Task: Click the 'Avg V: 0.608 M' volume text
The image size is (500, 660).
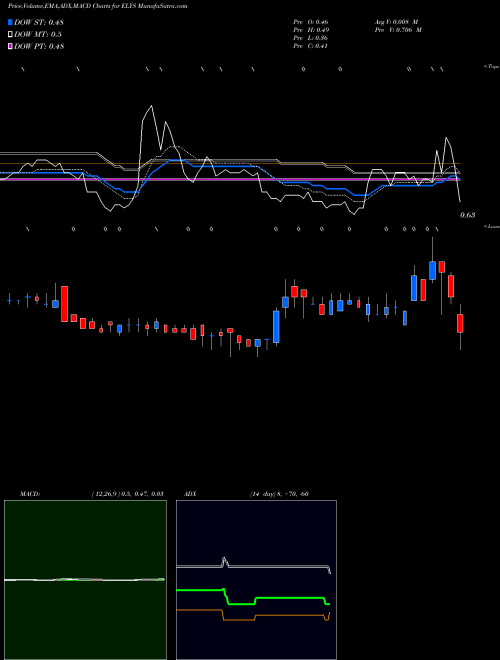Action: [396, 22]
